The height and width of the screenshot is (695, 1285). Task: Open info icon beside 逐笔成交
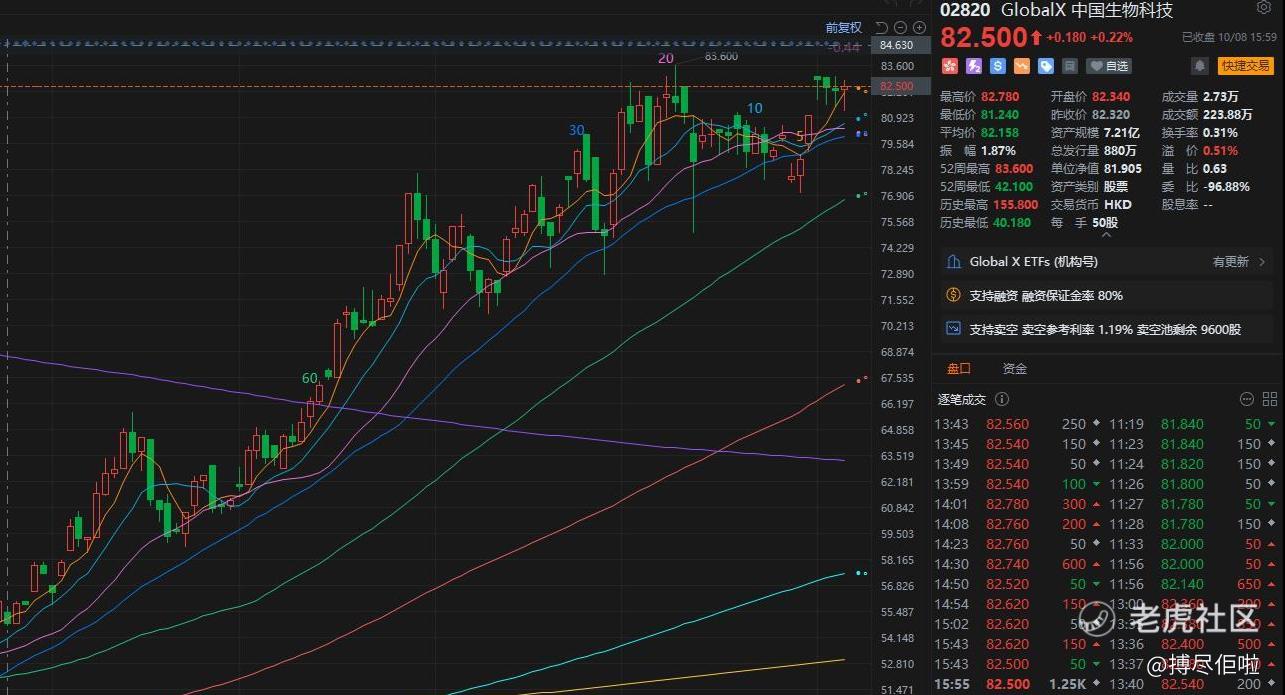pyautogui.click(x=1002, y=399)
